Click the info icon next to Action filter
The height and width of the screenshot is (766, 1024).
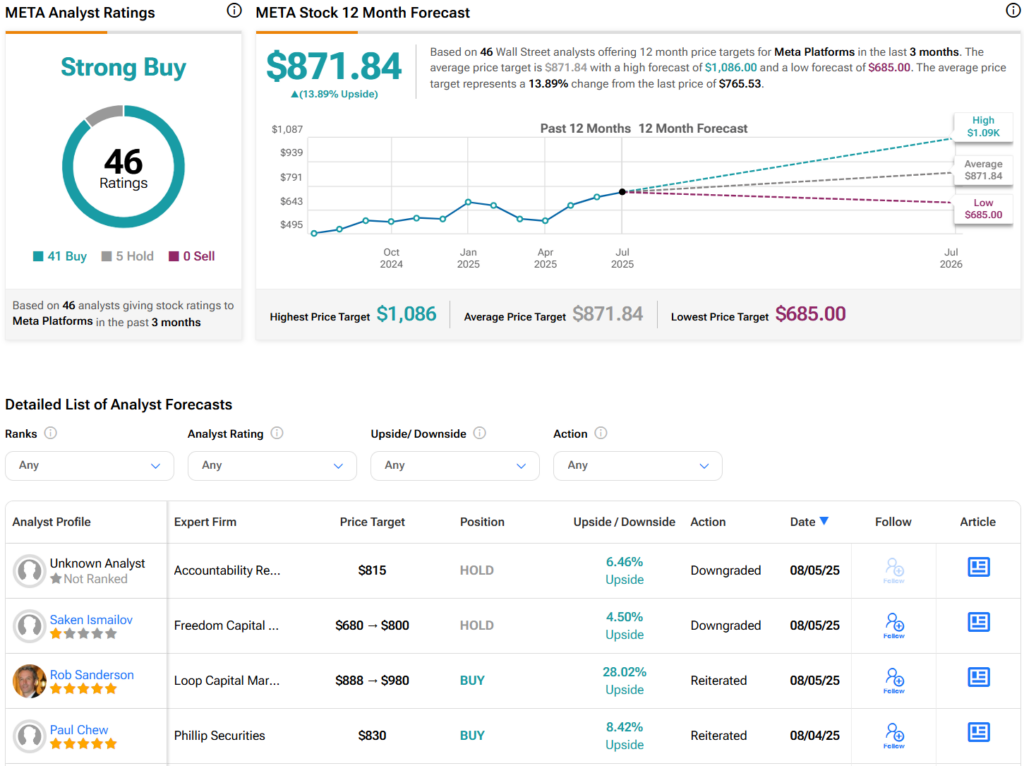601,433
